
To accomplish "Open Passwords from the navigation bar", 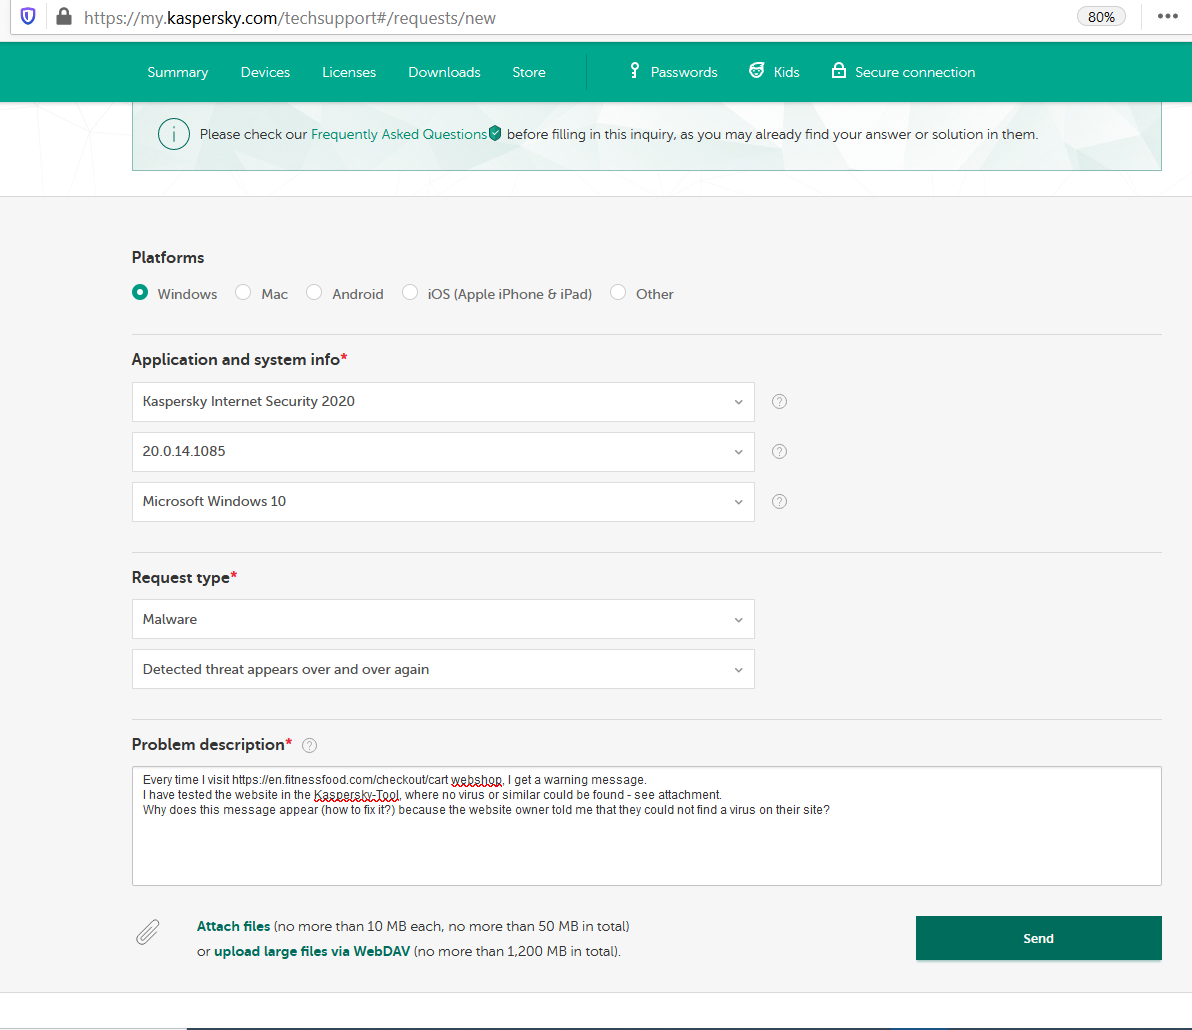I will pos(683,72).
